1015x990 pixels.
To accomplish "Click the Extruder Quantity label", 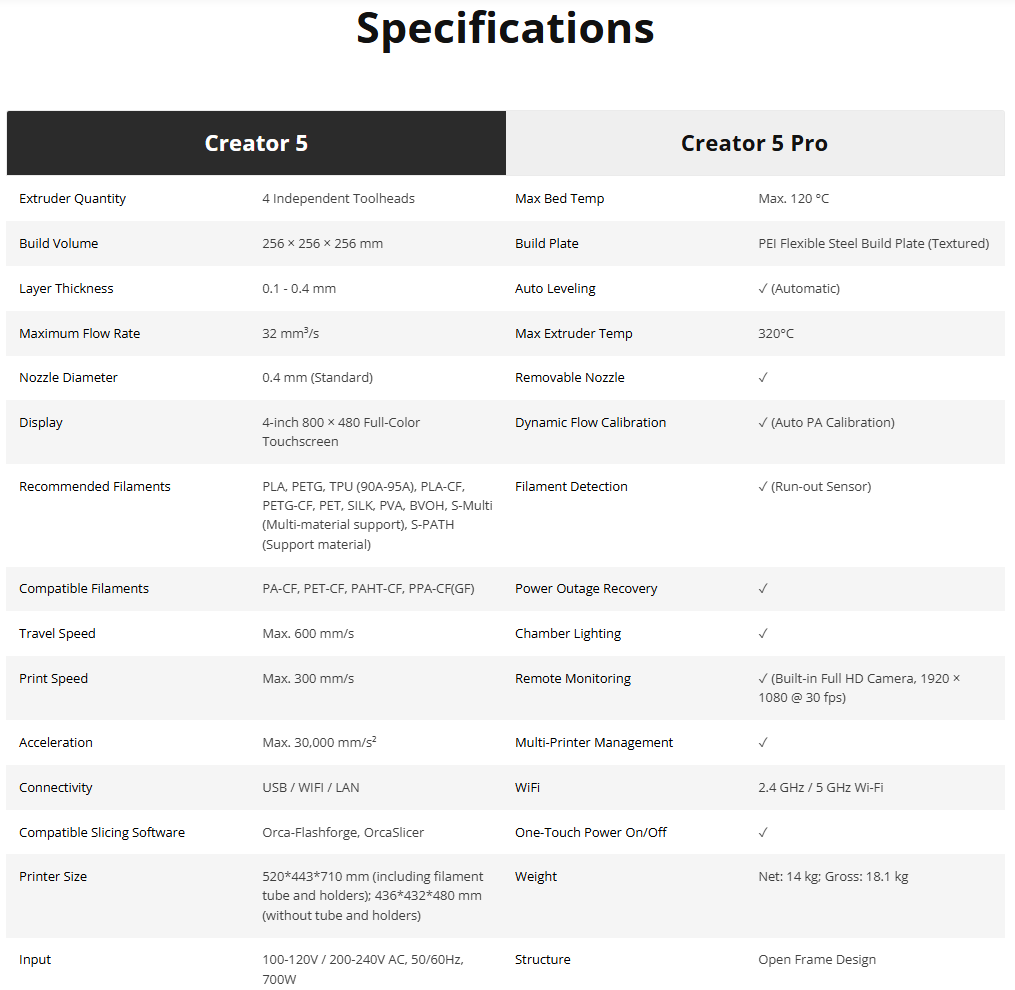I will (72, 199).
